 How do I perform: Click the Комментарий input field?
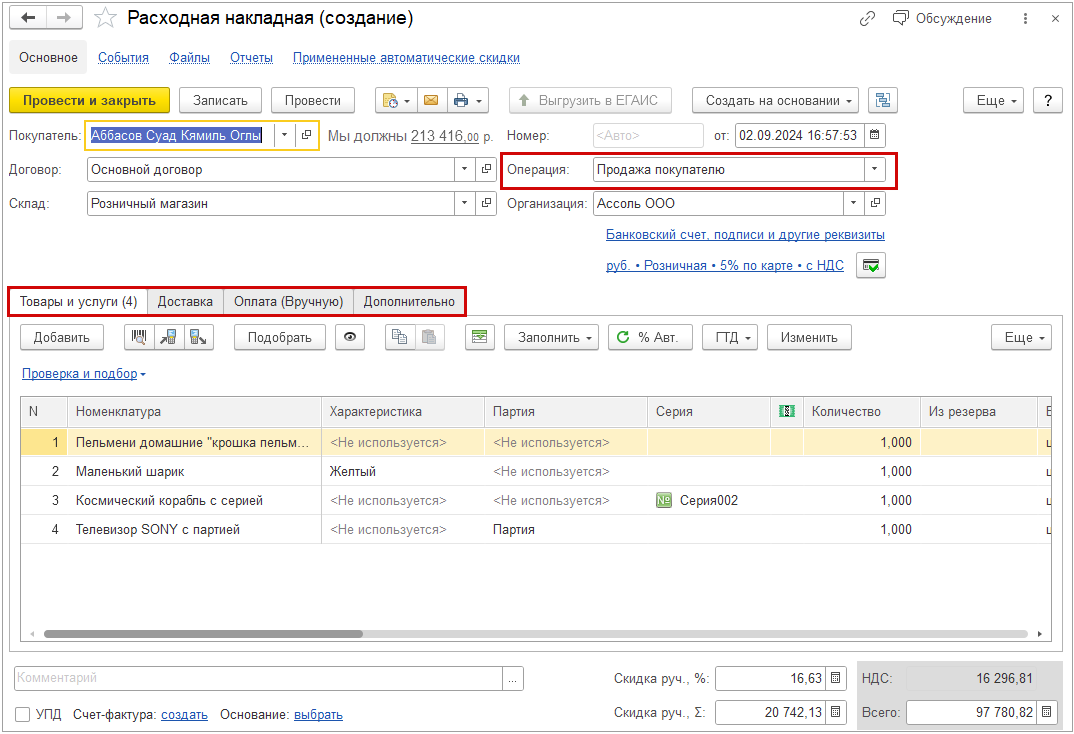[258, 679]
